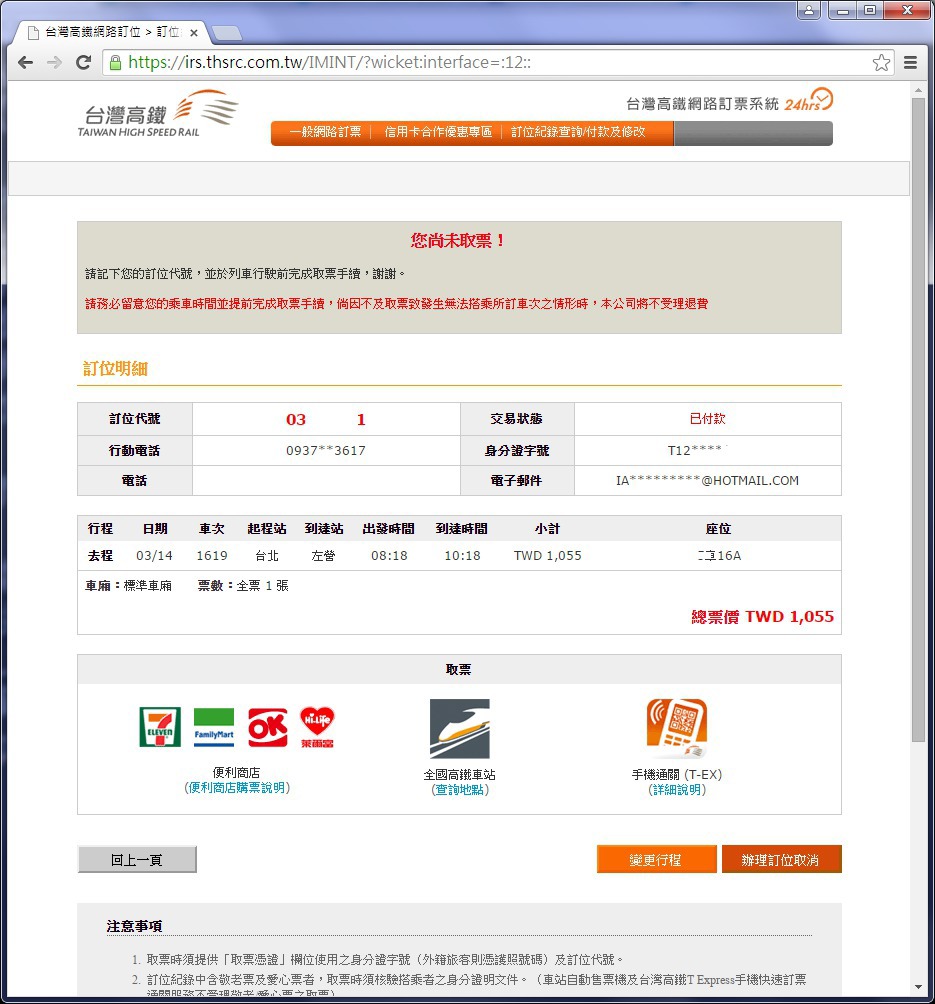Open the T-EX 詳細說明 link

(x=677, y=789)
